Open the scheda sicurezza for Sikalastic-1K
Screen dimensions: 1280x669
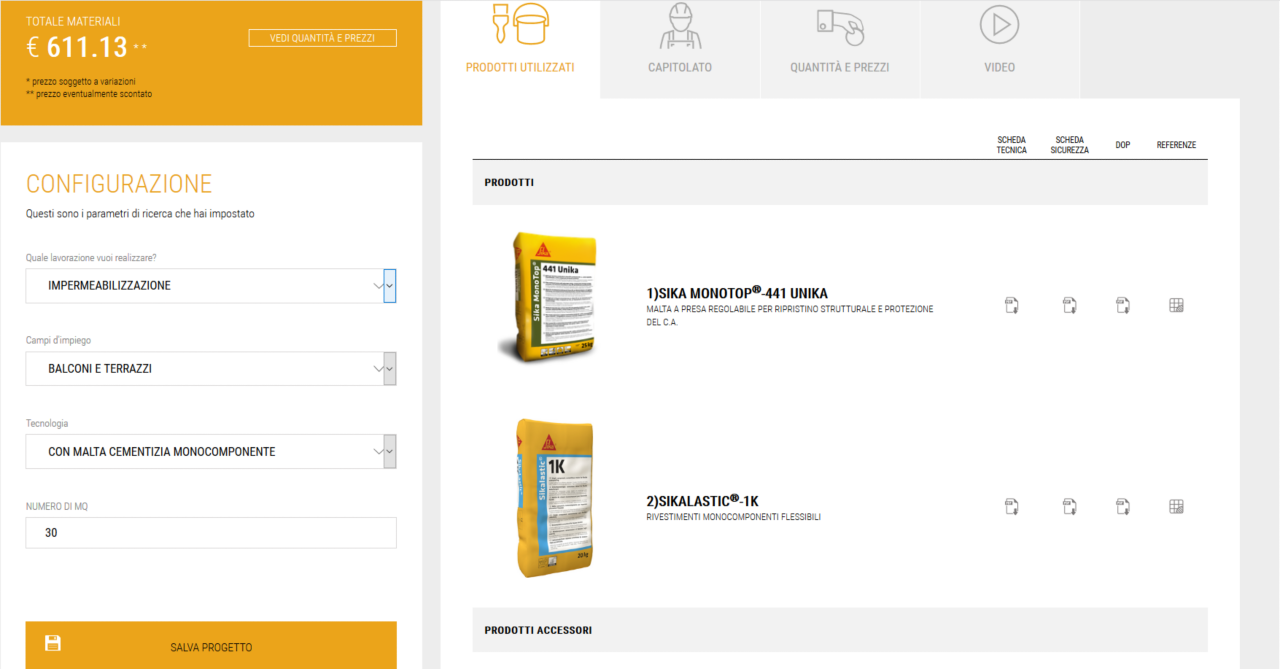[1069, 506]
